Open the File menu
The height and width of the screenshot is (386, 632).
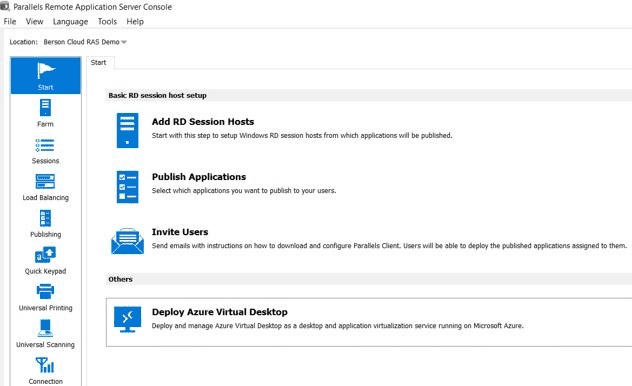pos(10,22)
